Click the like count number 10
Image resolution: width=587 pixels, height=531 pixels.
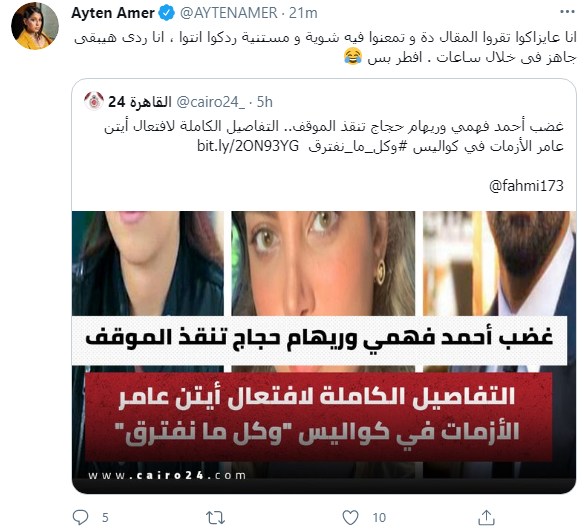coord(379,518)
